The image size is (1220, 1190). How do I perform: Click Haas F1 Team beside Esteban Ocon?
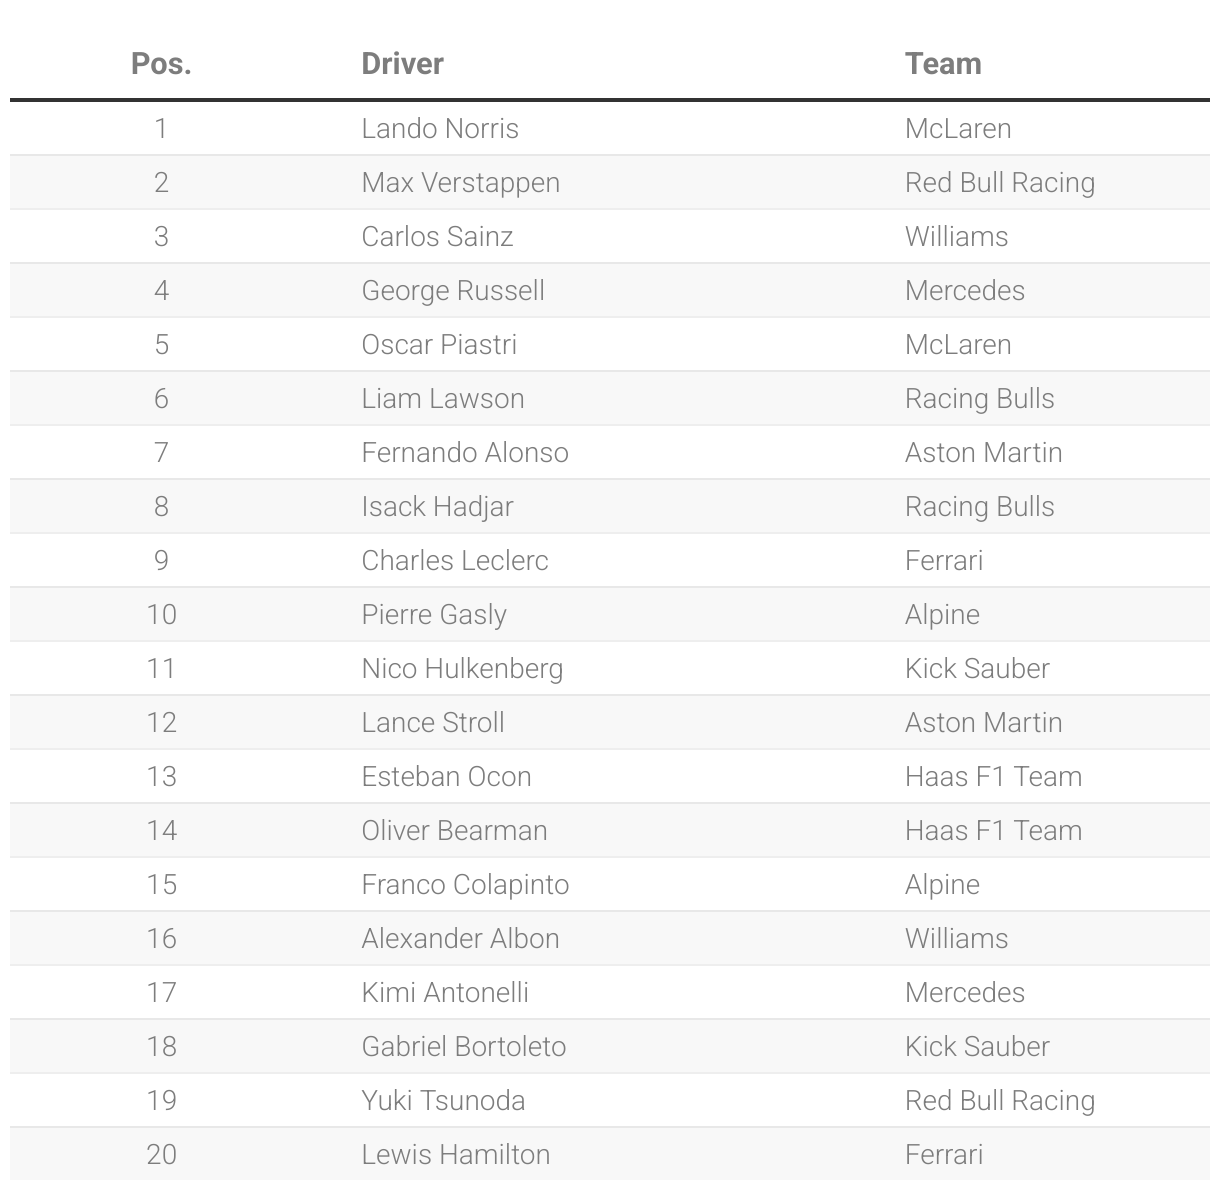point(993,777)
